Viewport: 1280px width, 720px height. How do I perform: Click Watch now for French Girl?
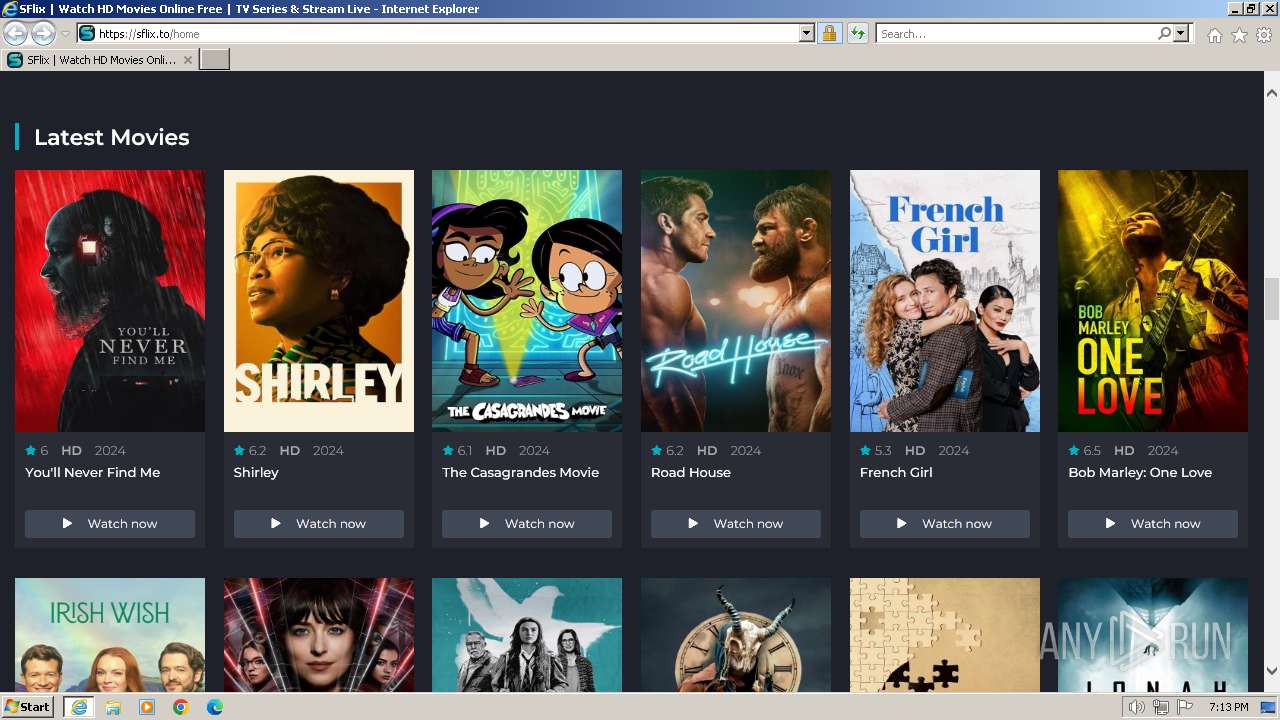(x=945, y=524)
